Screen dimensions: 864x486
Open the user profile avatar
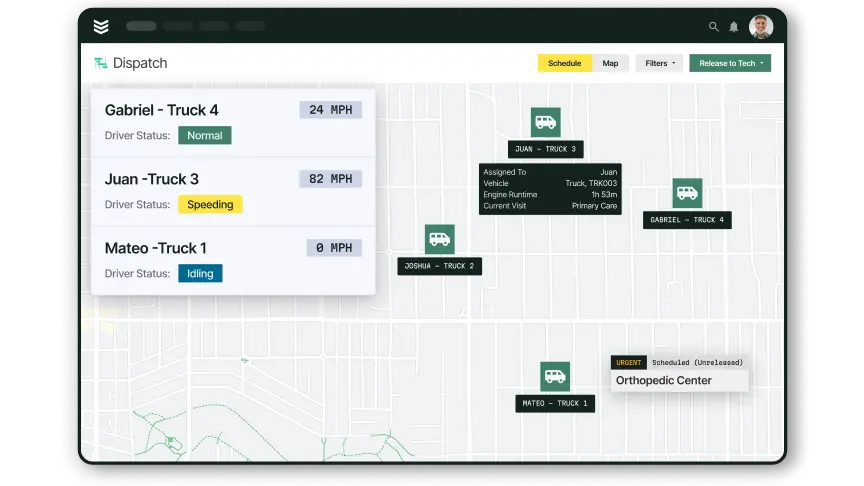(761, 26)
